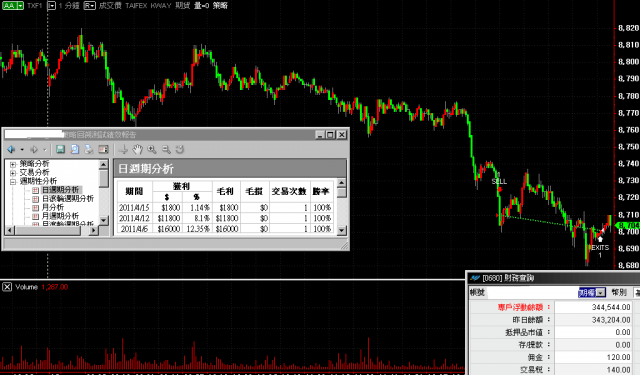Viewport: 640px width, 375px height.
Task: Go forward in performance report window
Action: click(34, 150)
